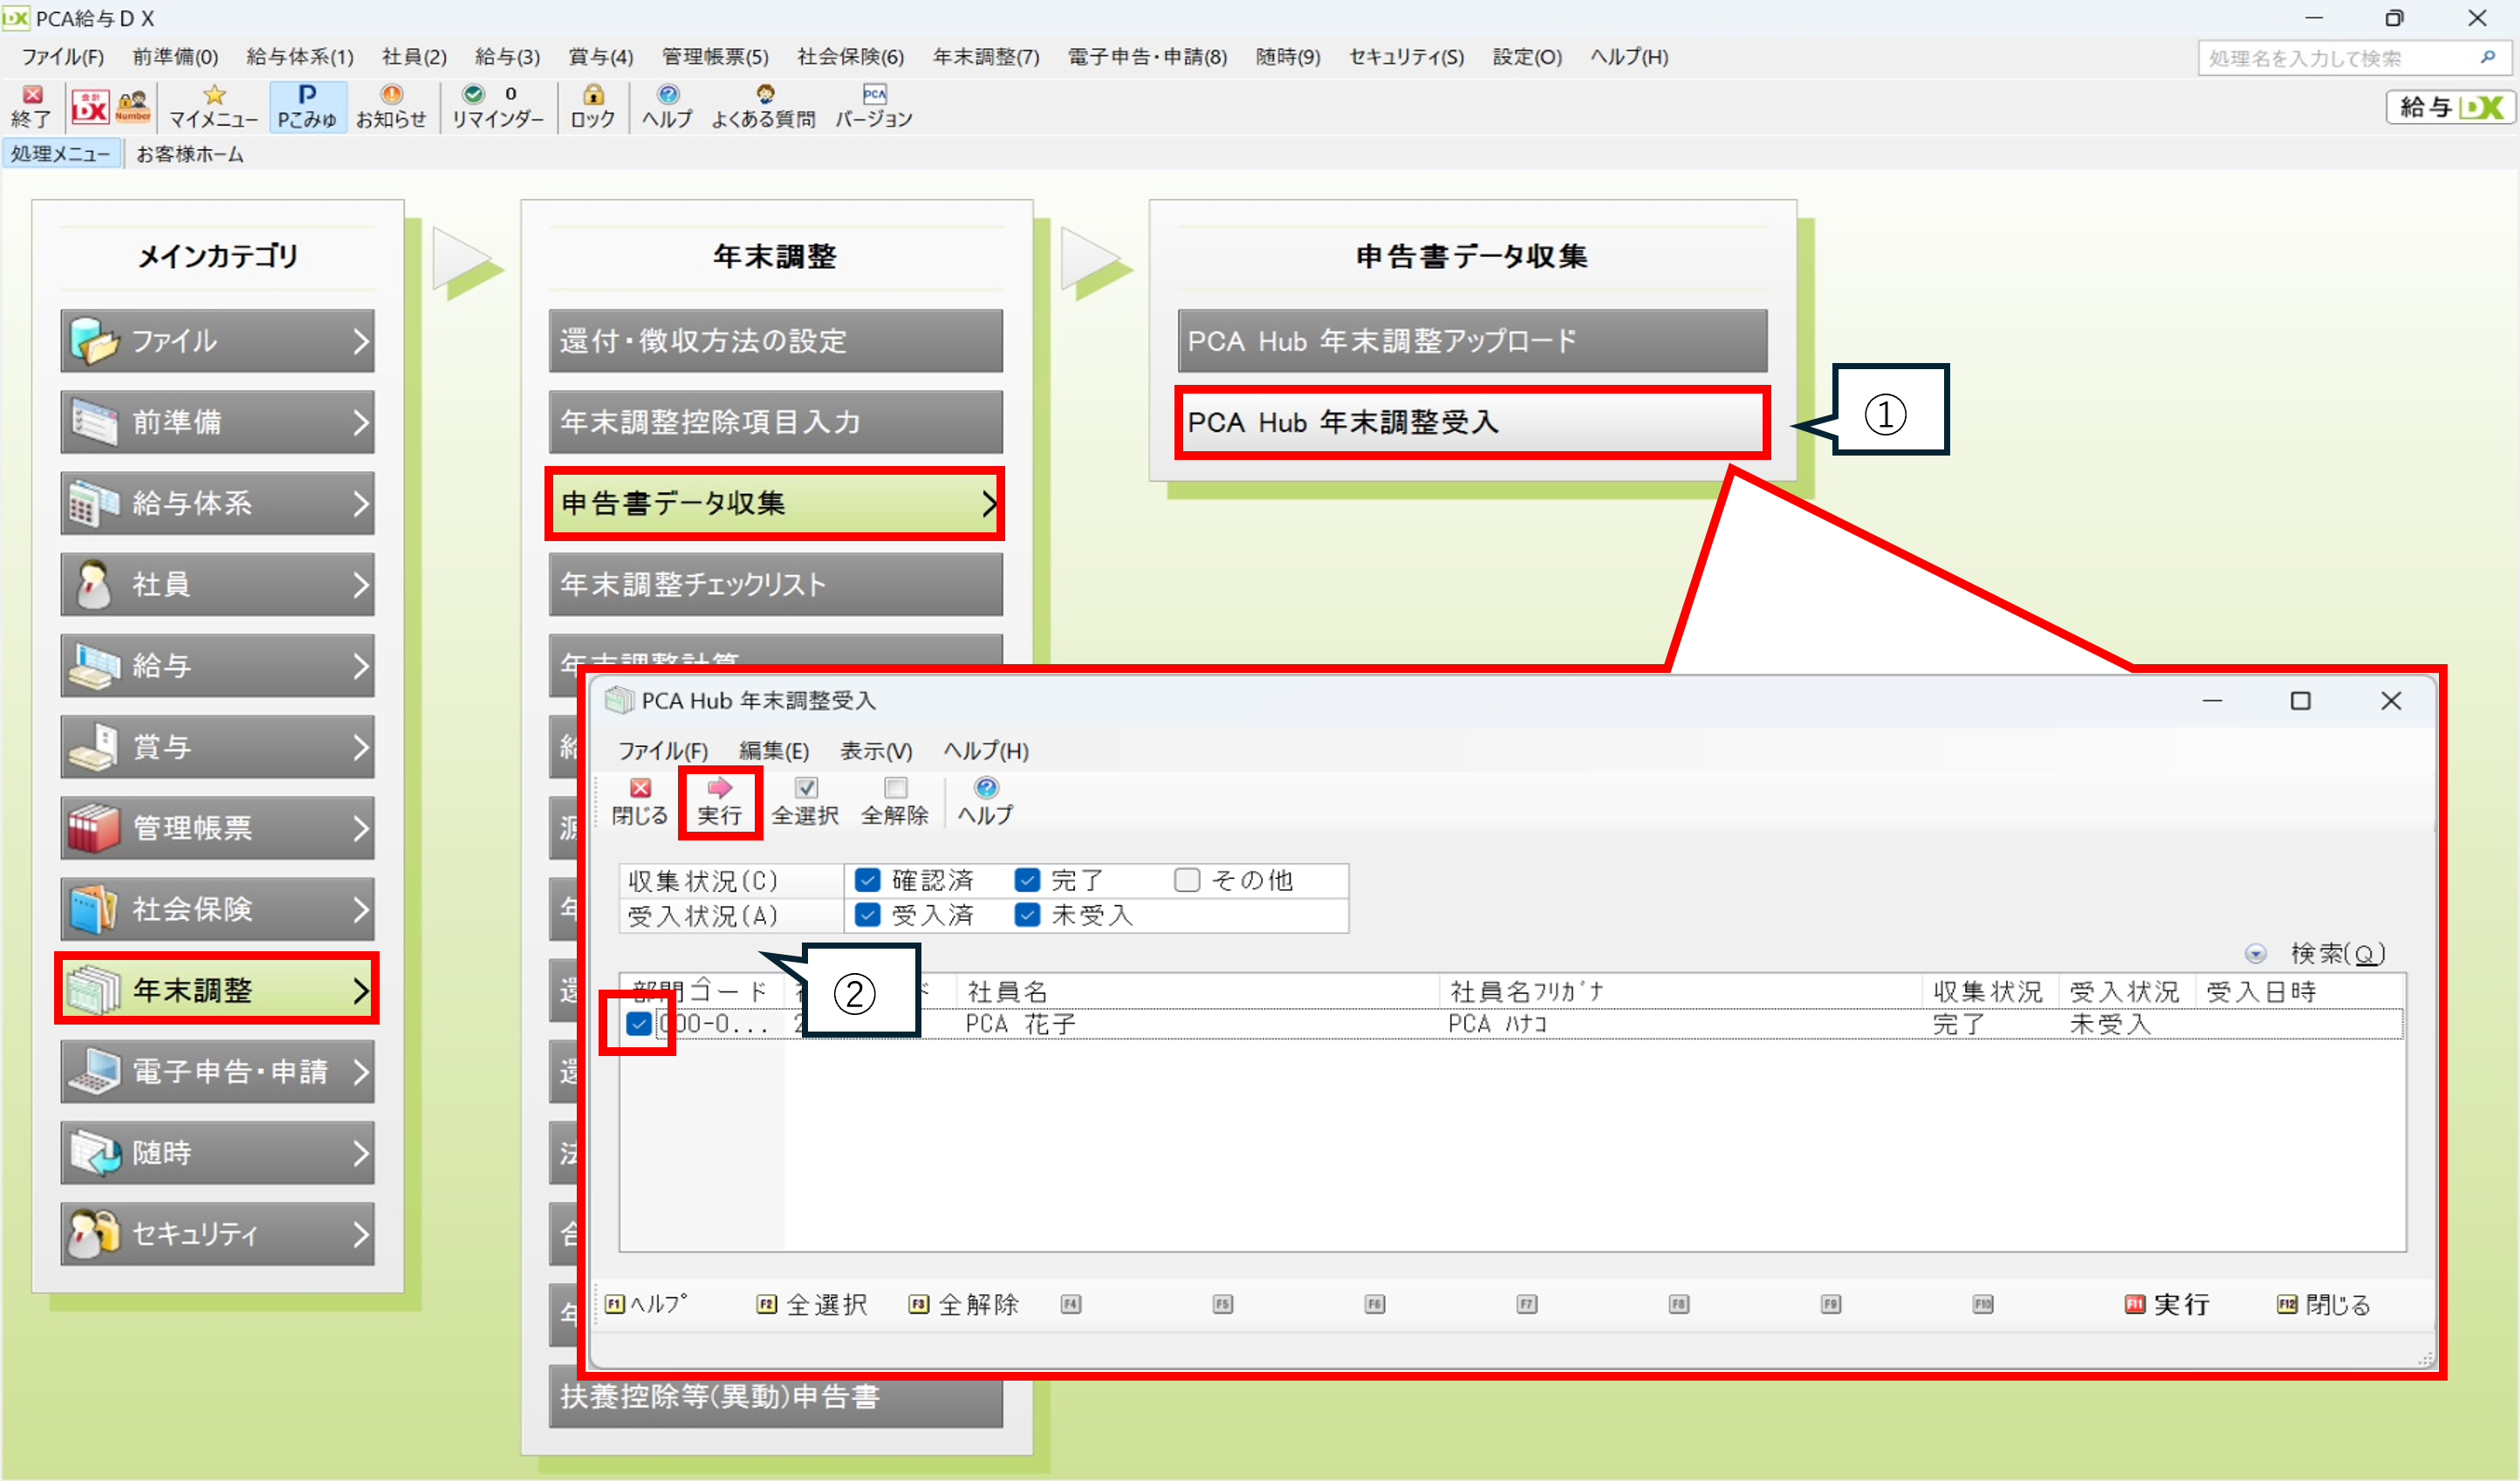Open ヘルプ icon in dialog toolbar
This screenshot has width=2520, height=1481.
tap(985, 802)
